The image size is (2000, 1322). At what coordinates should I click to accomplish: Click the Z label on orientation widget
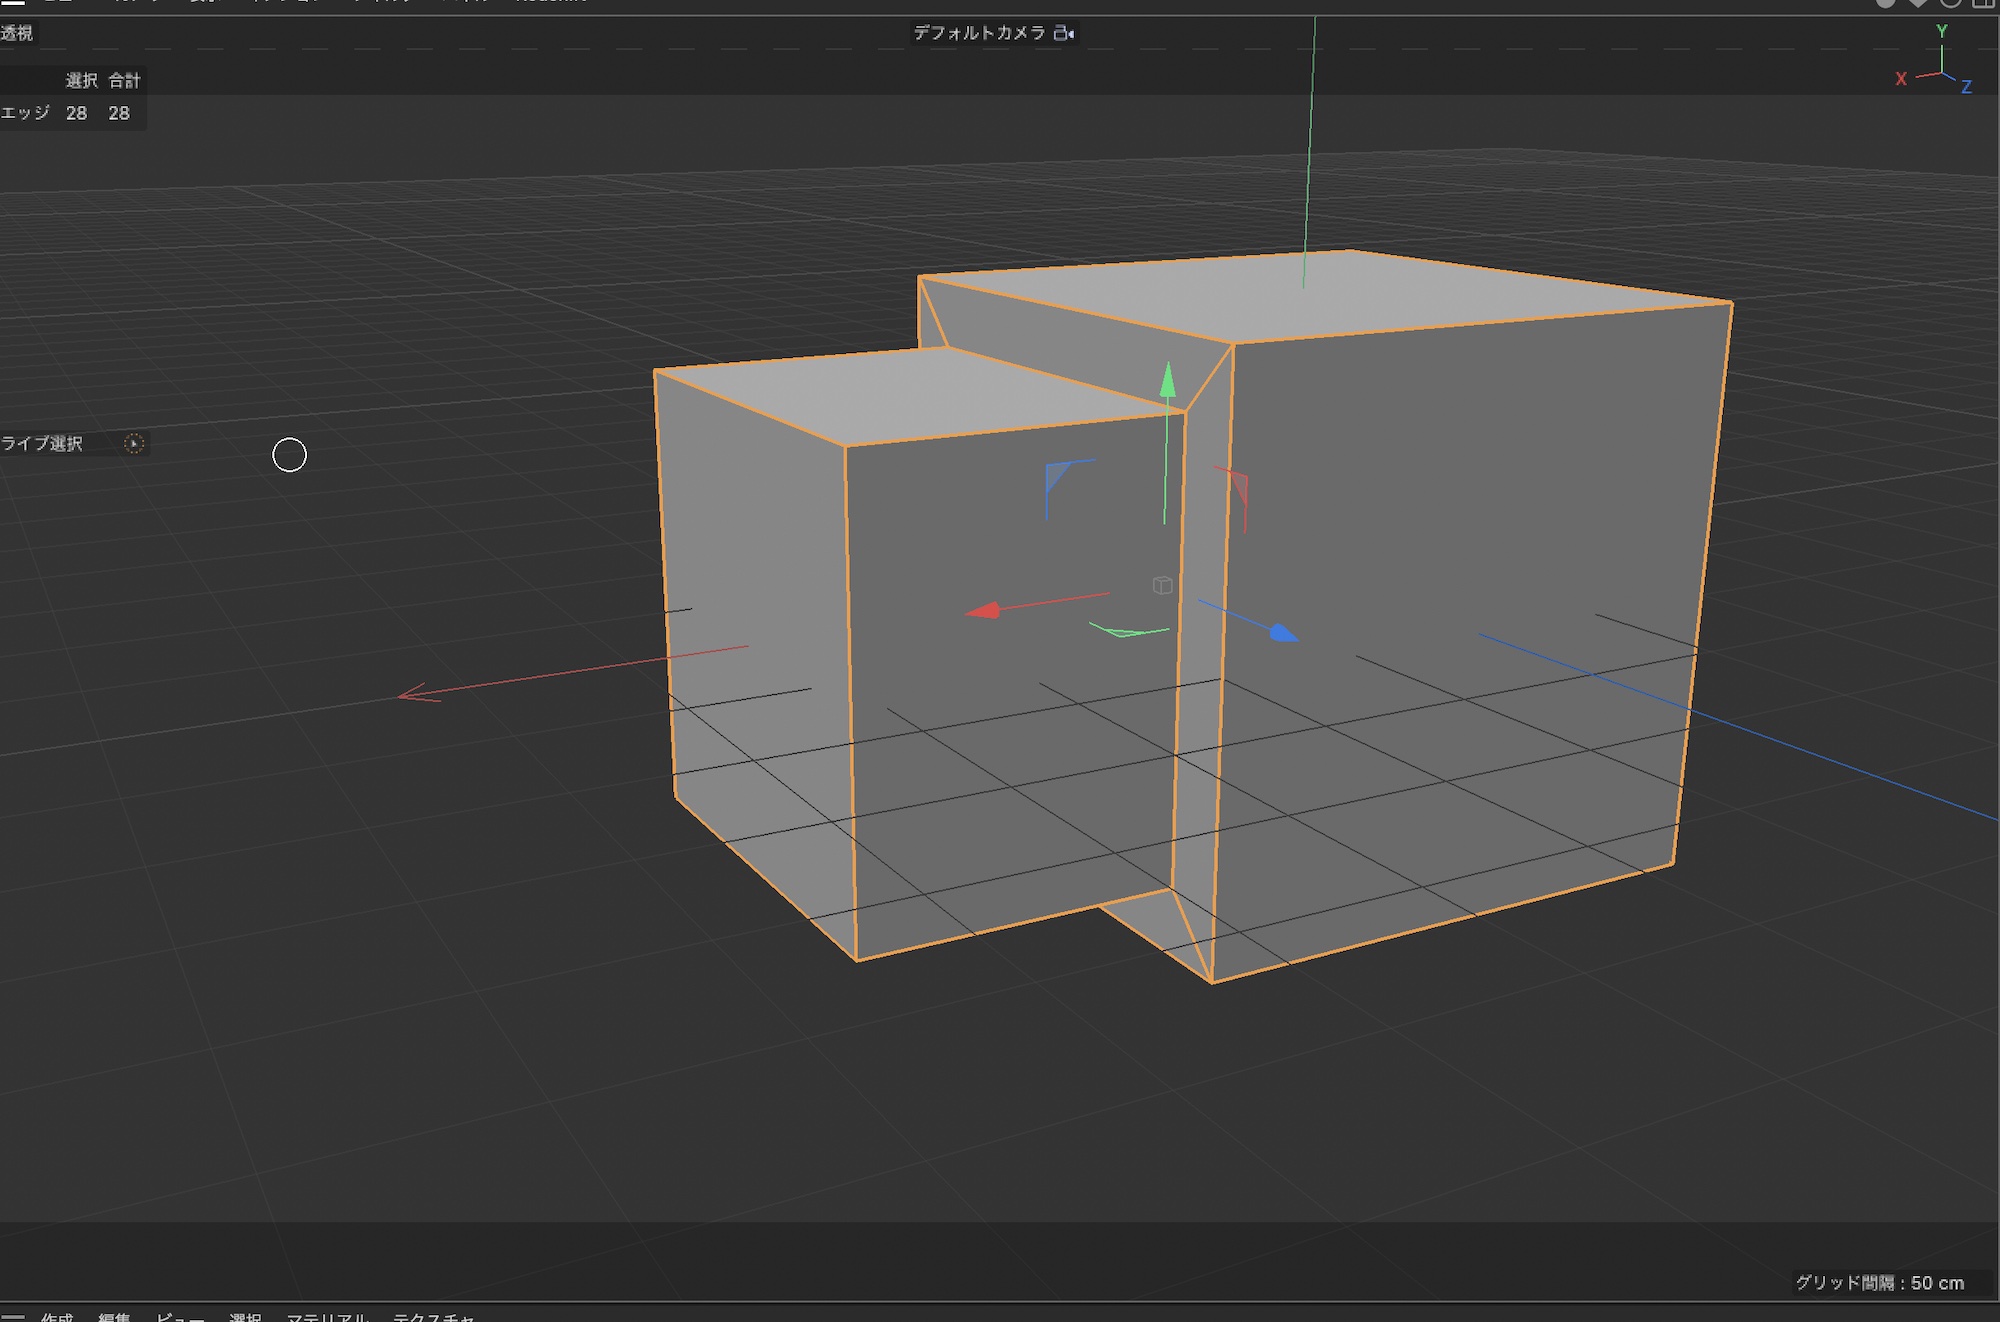[1966, 87]
